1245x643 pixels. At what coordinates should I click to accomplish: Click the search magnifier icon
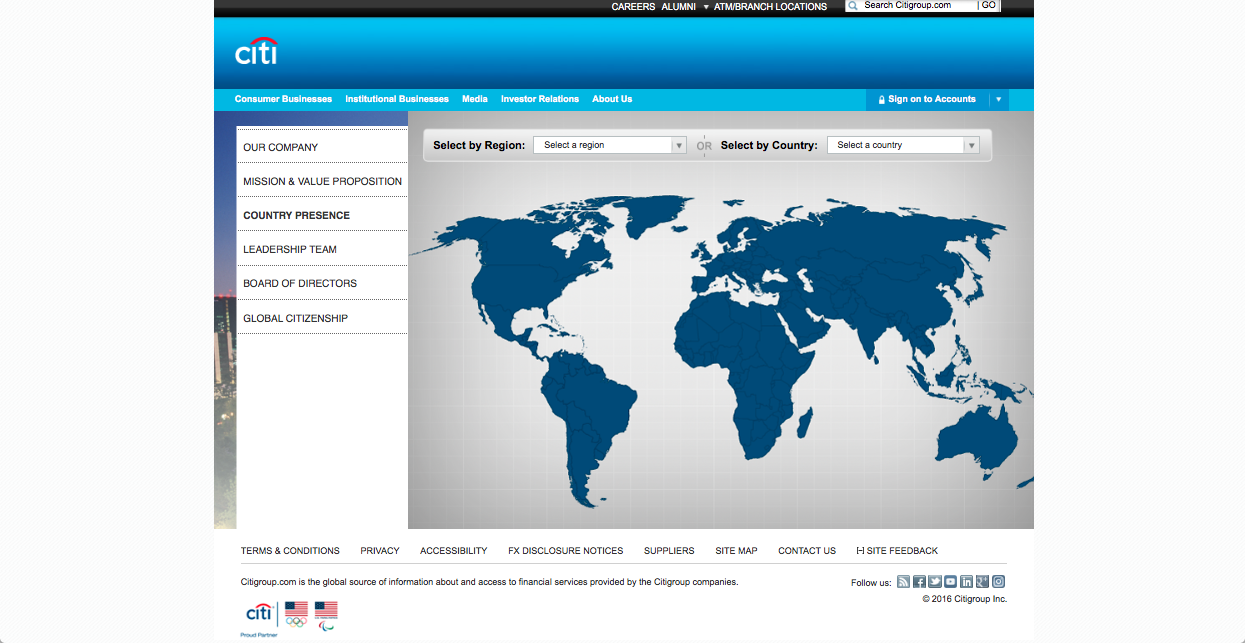853,6
